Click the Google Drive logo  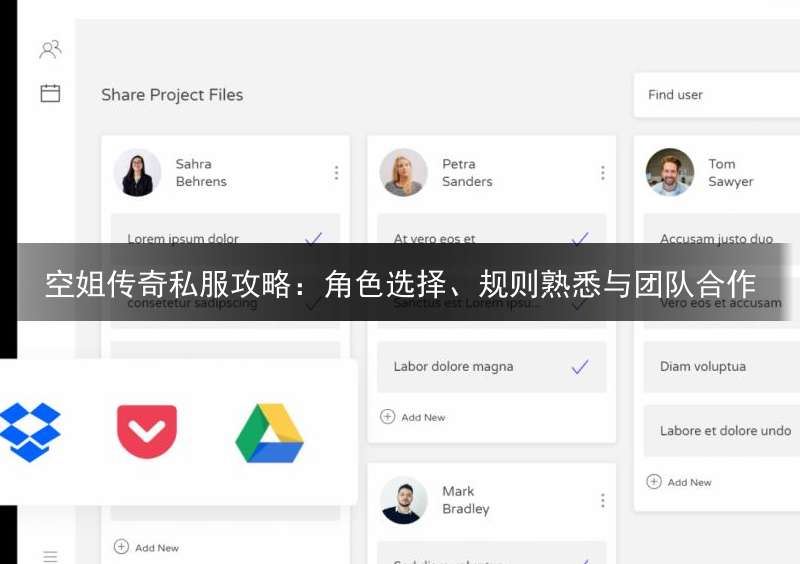click(269, 433)
